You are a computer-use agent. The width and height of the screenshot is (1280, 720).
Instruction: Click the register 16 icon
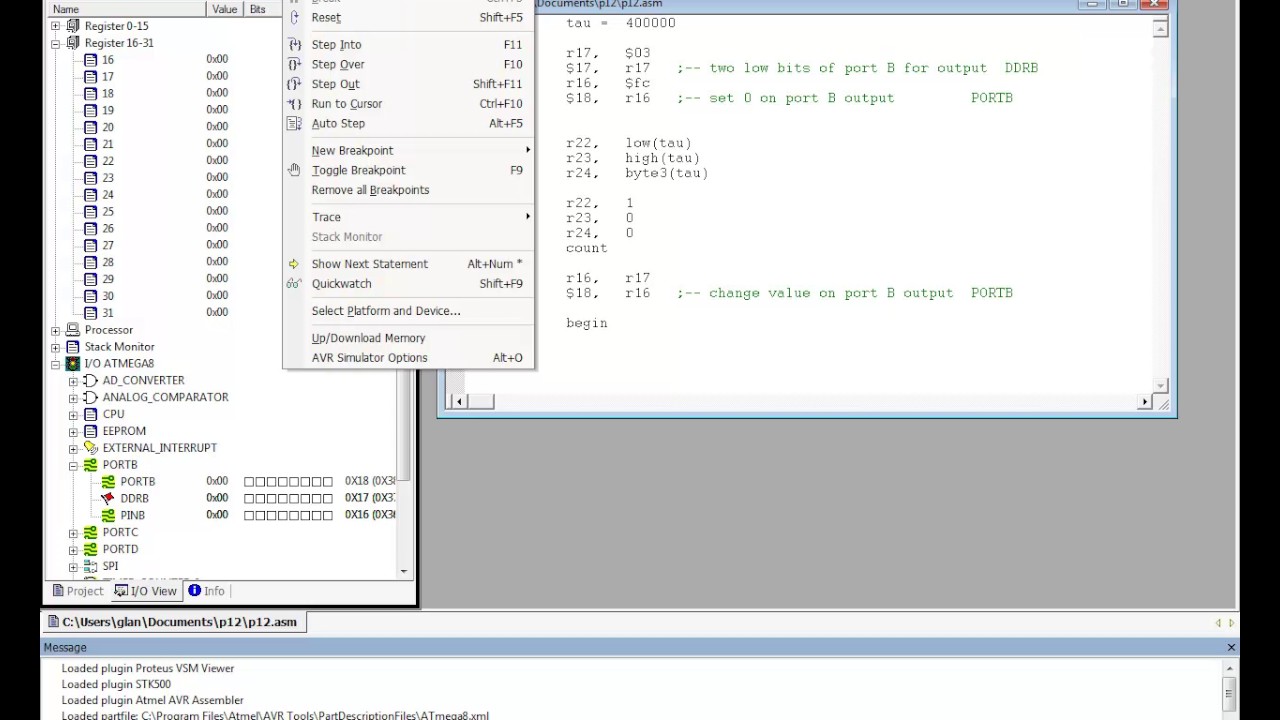pyautogui.click(x=91, y=59)
